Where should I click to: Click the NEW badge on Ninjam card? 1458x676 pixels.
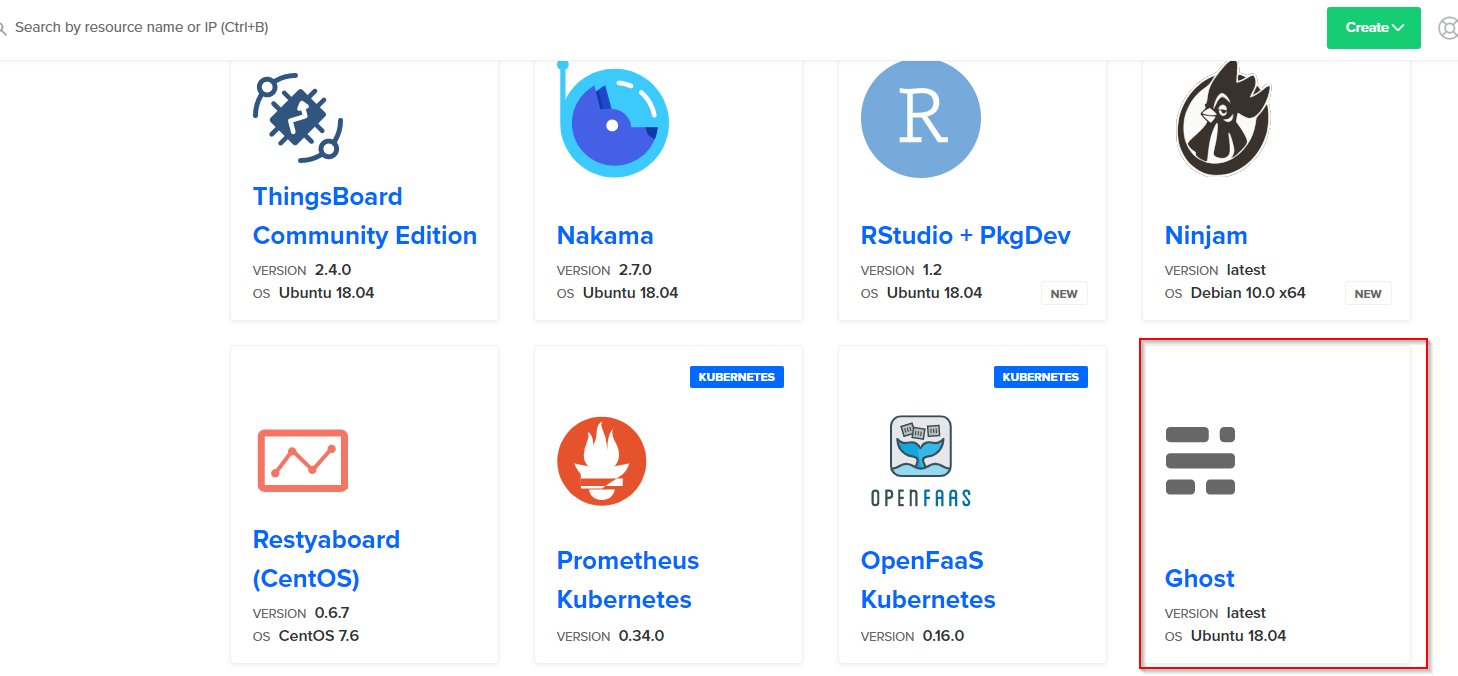1368,294
